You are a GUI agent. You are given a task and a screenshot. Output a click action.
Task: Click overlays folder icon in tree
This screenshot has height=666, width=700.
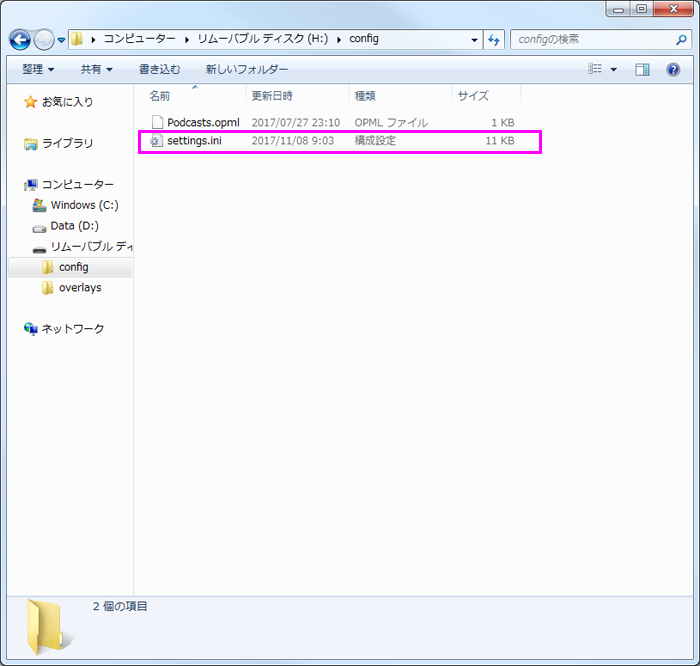[x=47, y=288]
